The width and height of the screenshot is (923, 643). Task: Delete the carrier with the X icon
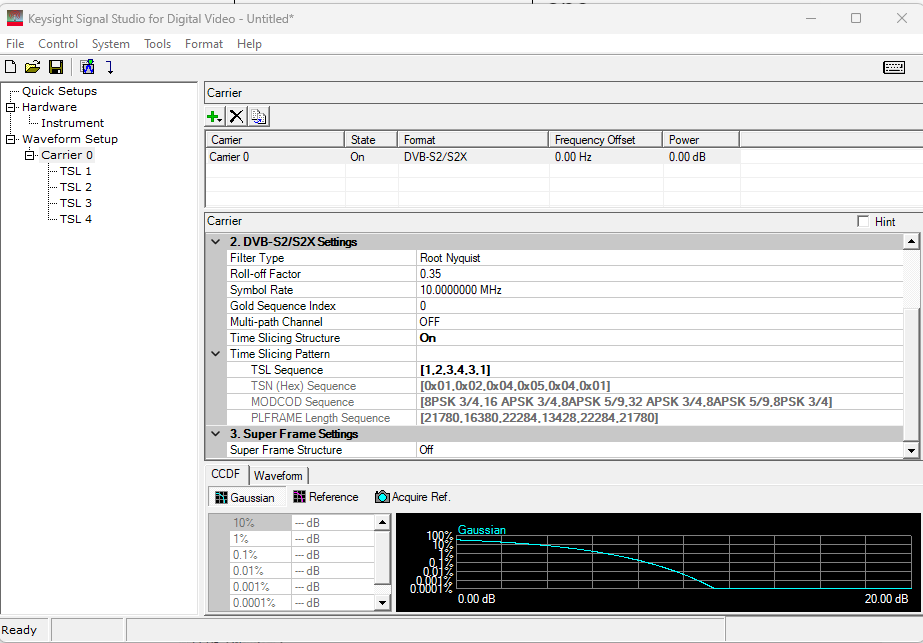click(236, 117)
